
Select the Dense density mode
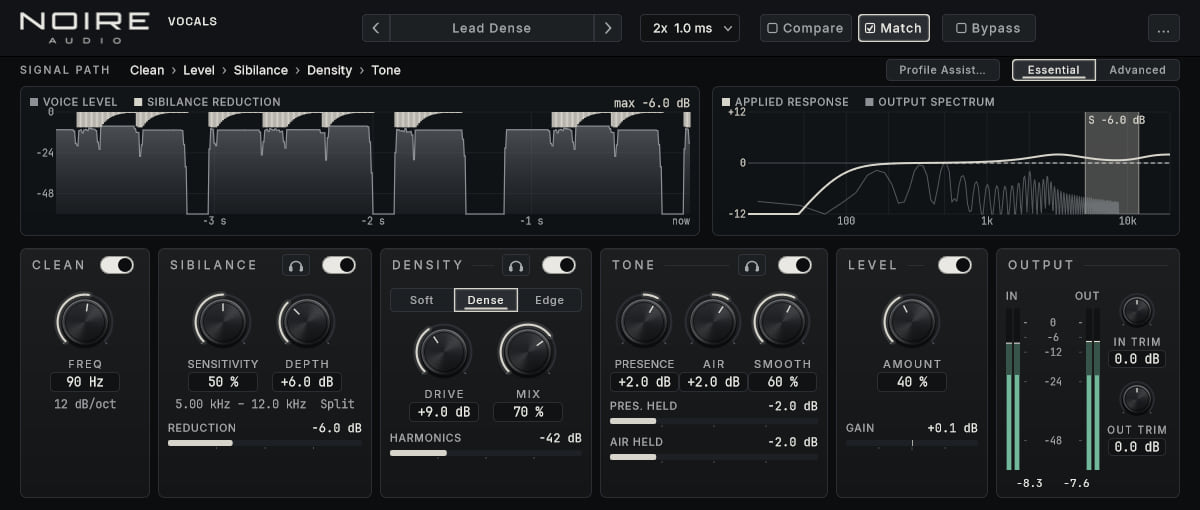[x=486, y=300]
